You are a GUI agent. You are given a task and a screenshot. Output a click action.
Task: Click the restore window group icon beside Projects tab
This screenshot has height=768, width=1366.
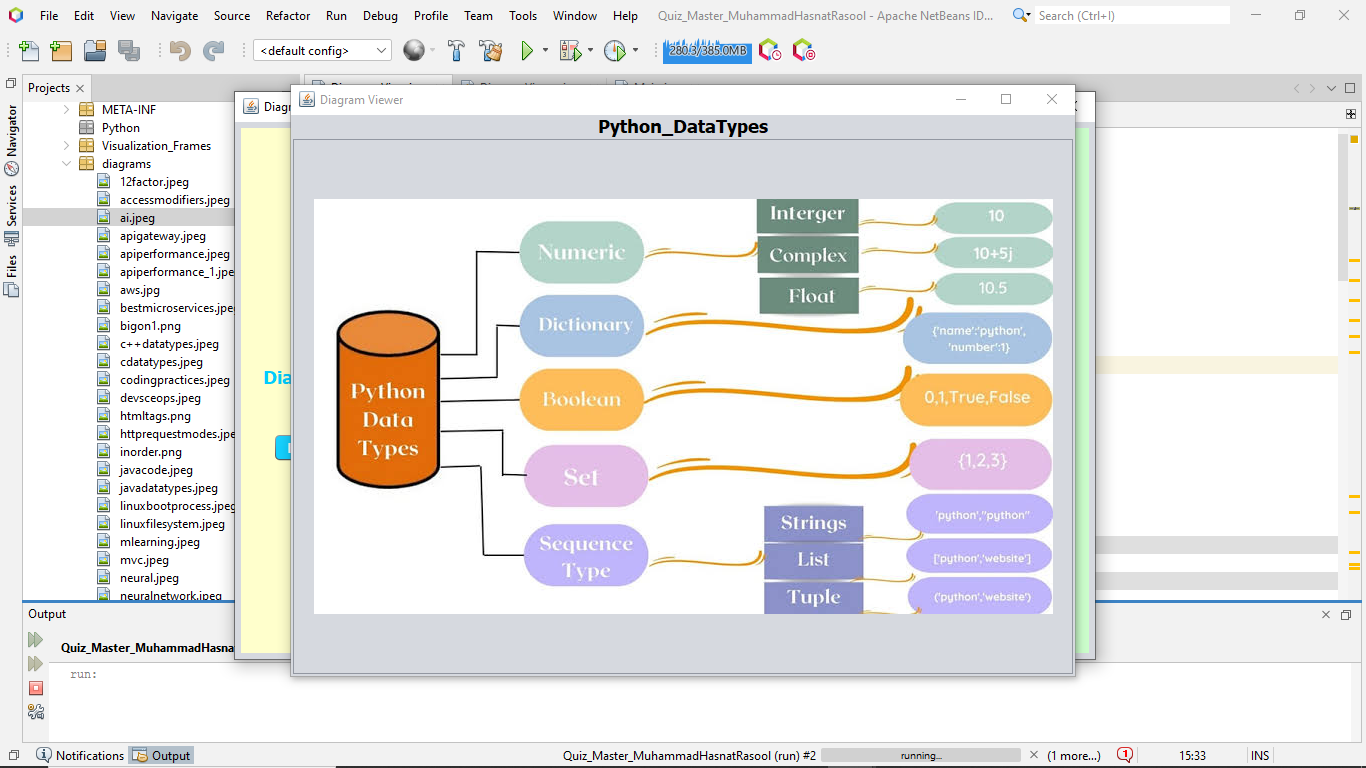coord(12,83)
